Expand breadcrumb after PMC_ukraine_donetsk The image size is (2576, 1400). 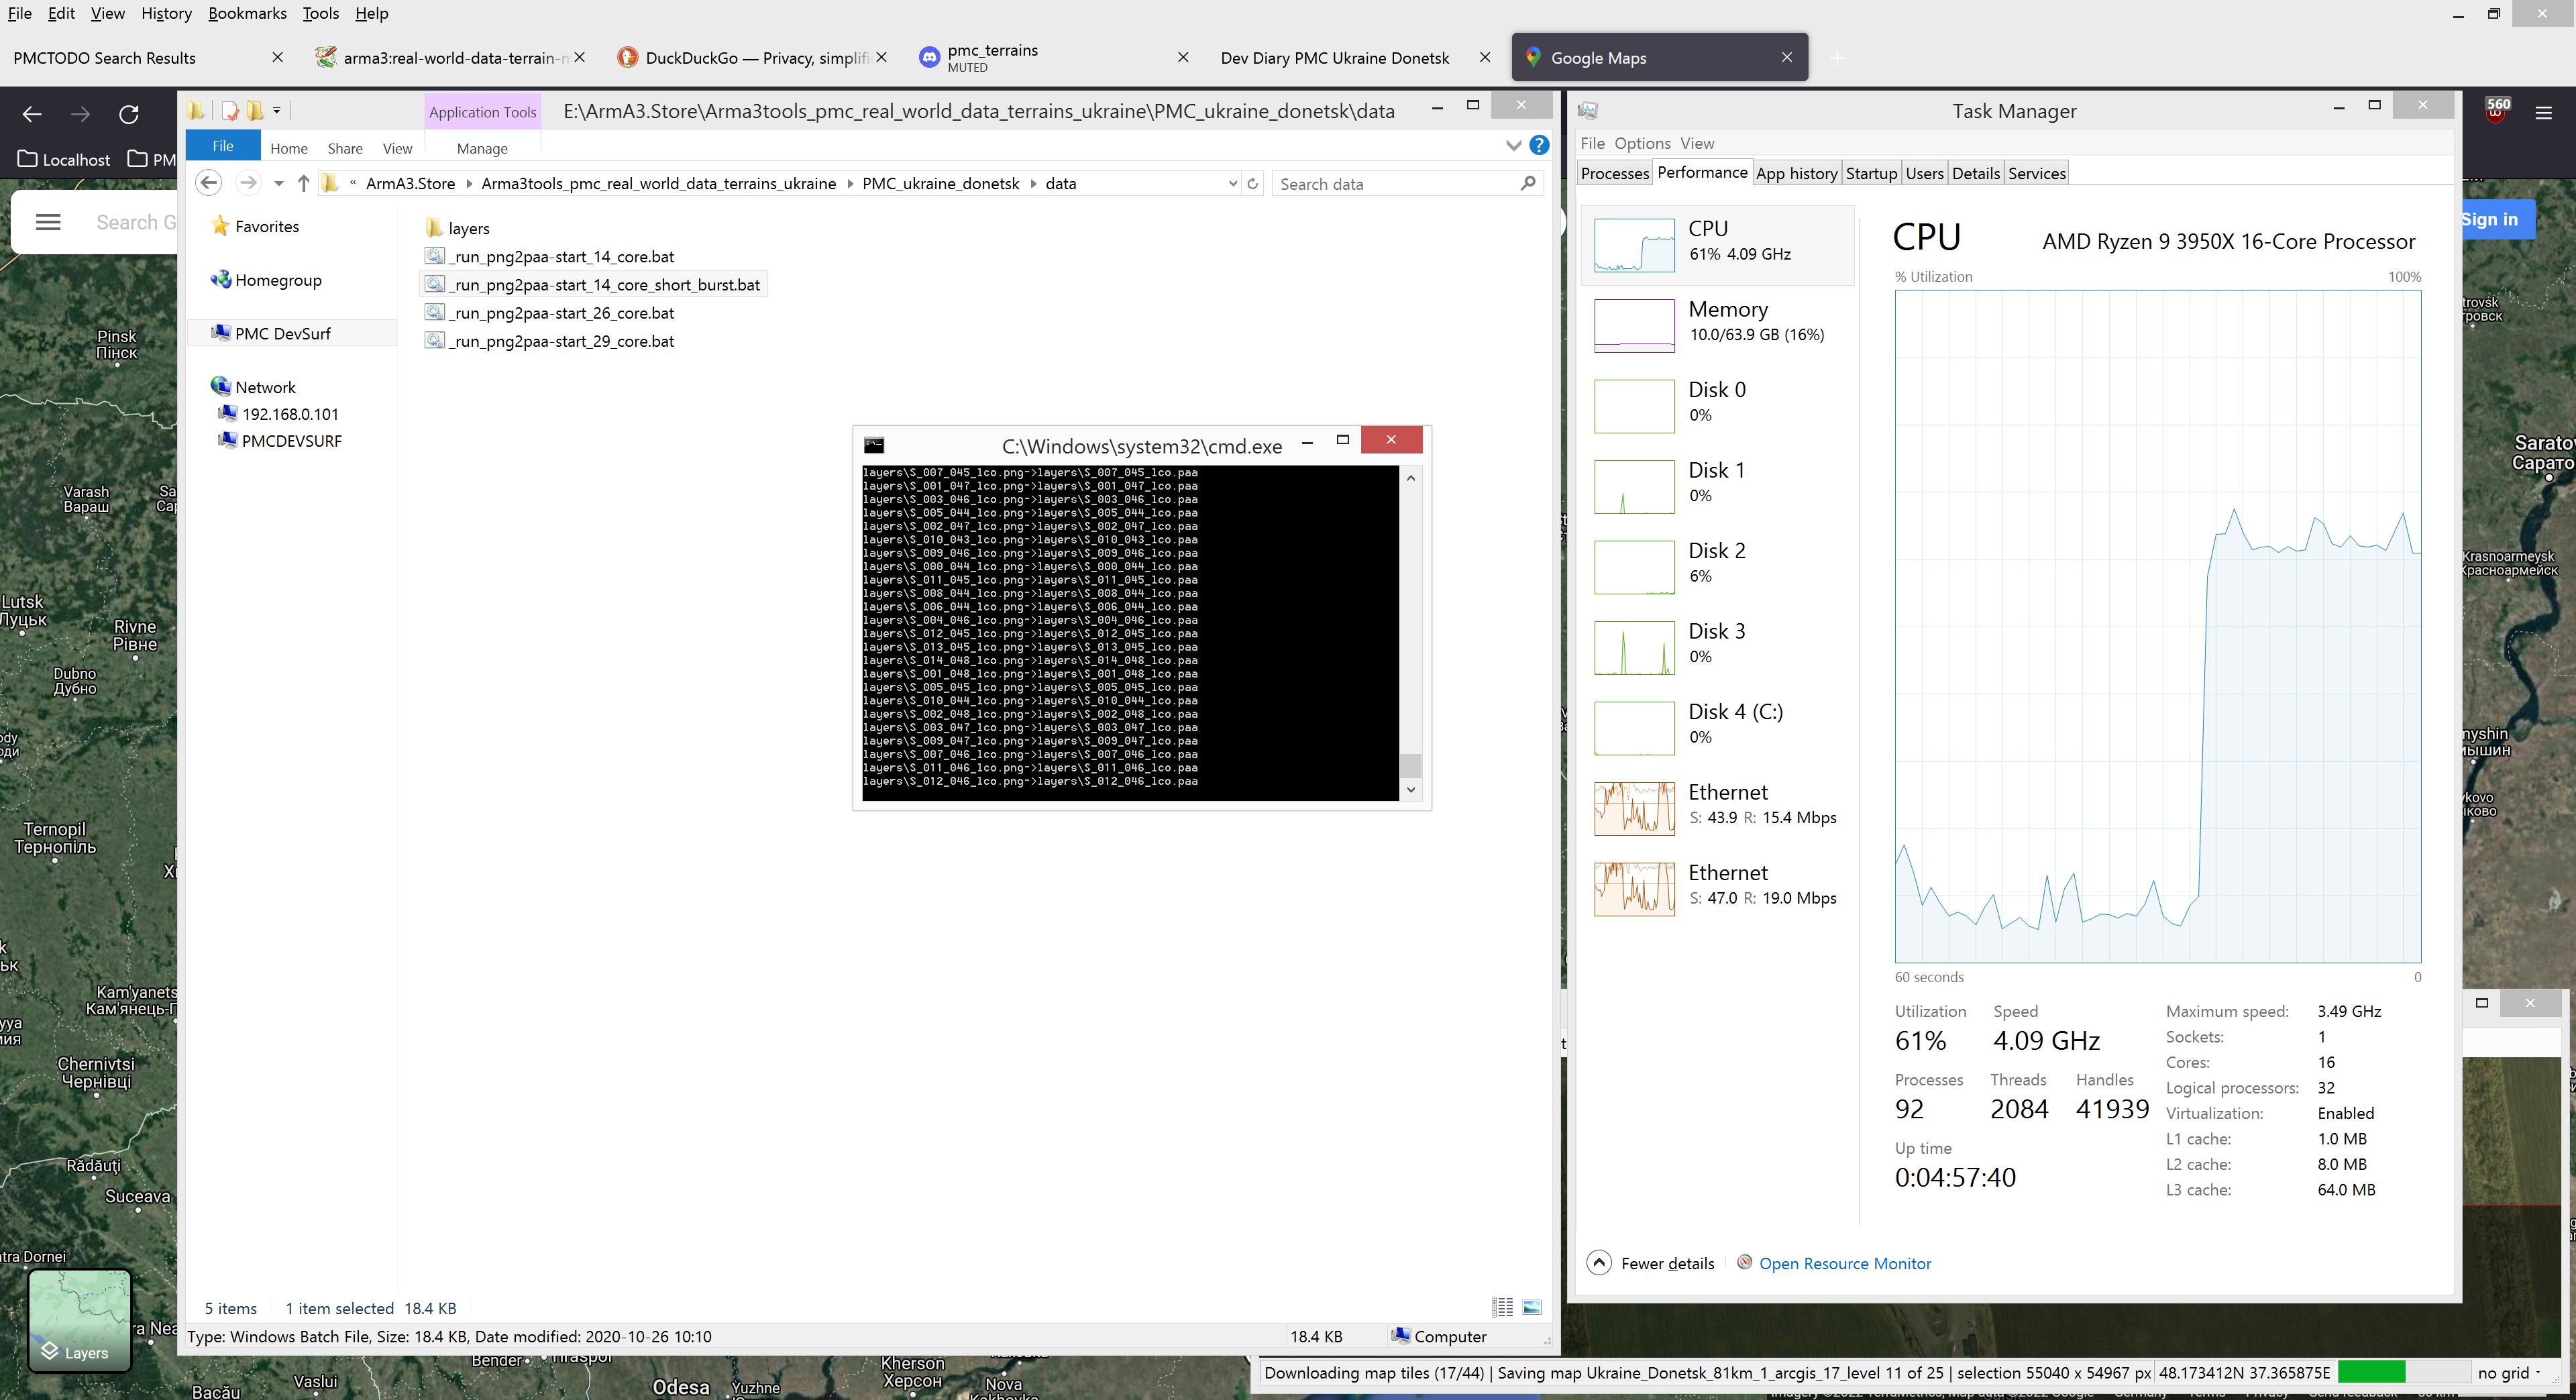1033,183
